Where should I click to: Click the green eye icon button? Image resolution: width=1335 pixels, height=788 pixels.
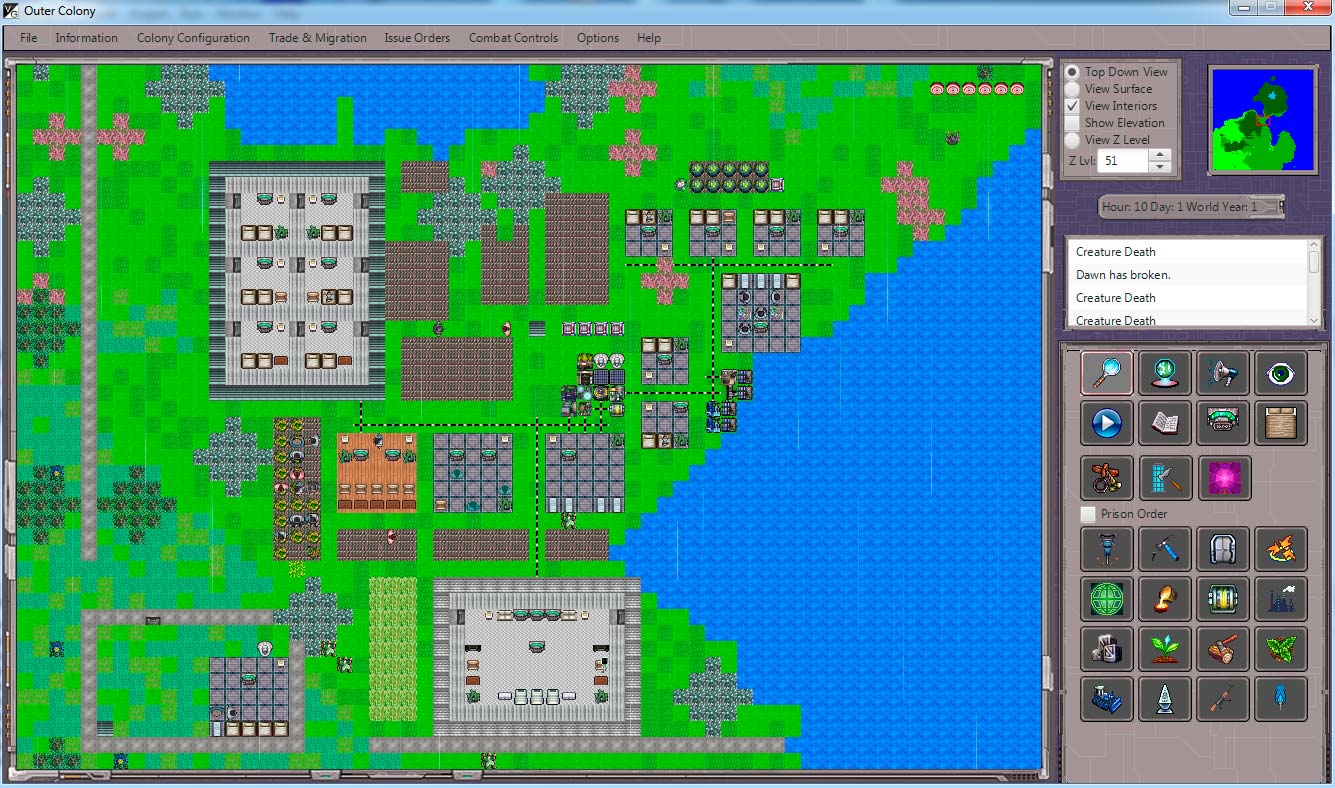click(x=1280, y=373)
